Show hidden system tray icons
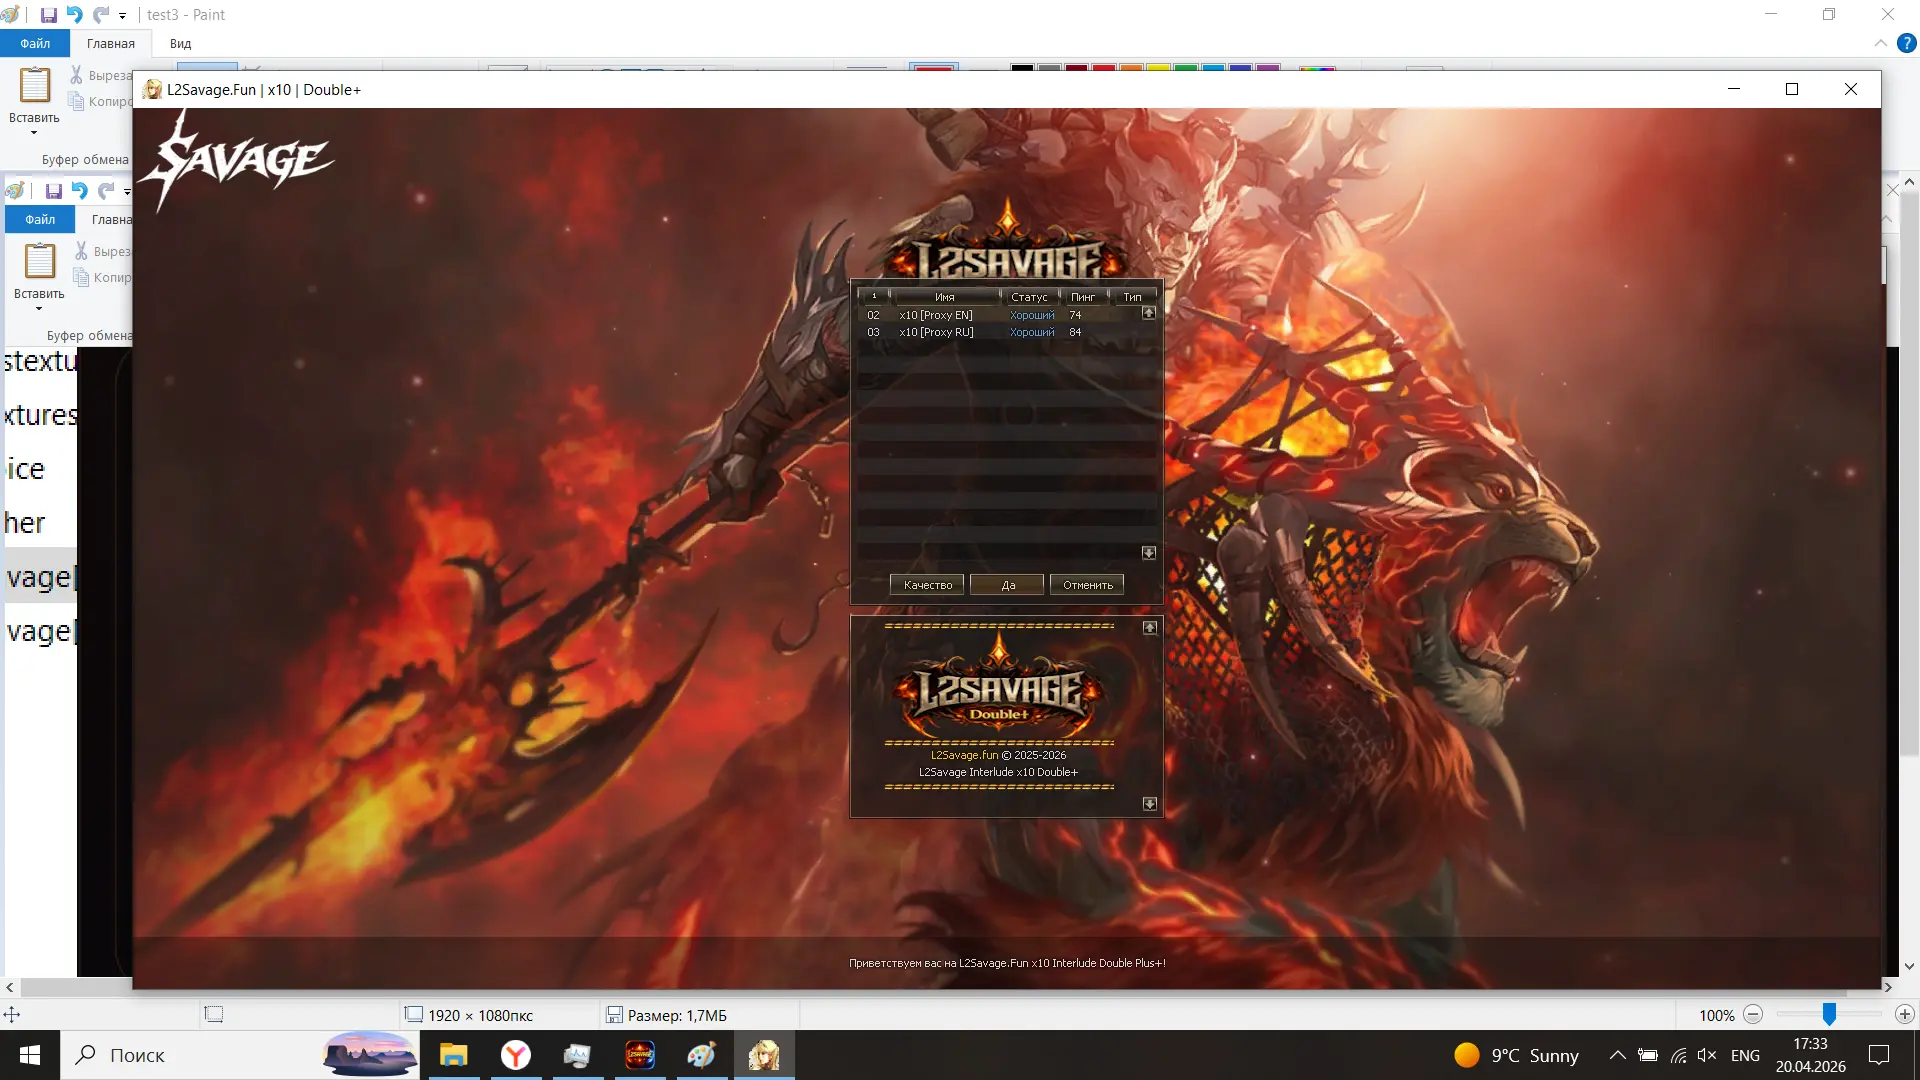 tap(1617, 1055)
